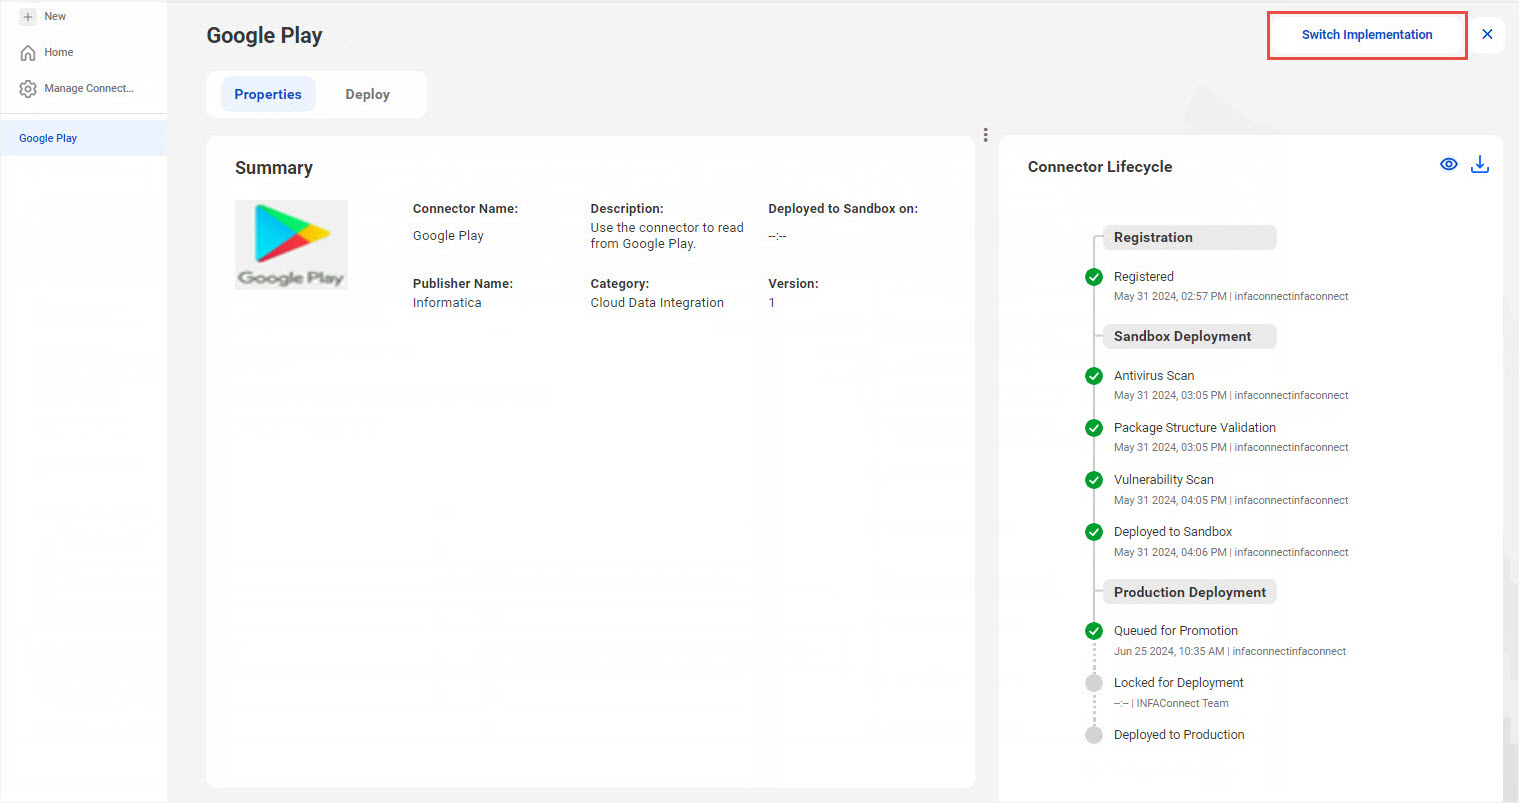Click the 'Jun 25 2024, 10:35 AM' timestamp

pos(1169,652)
